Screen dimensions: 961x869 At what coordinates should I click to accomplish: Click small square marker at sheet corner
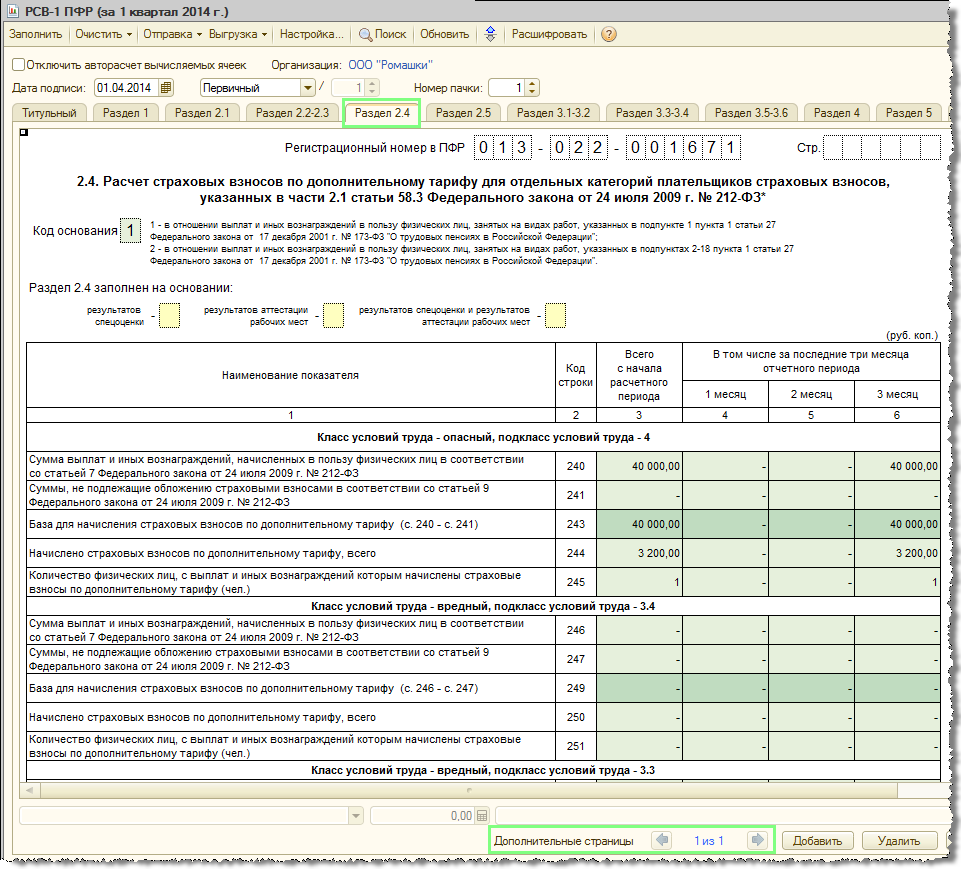23,133
